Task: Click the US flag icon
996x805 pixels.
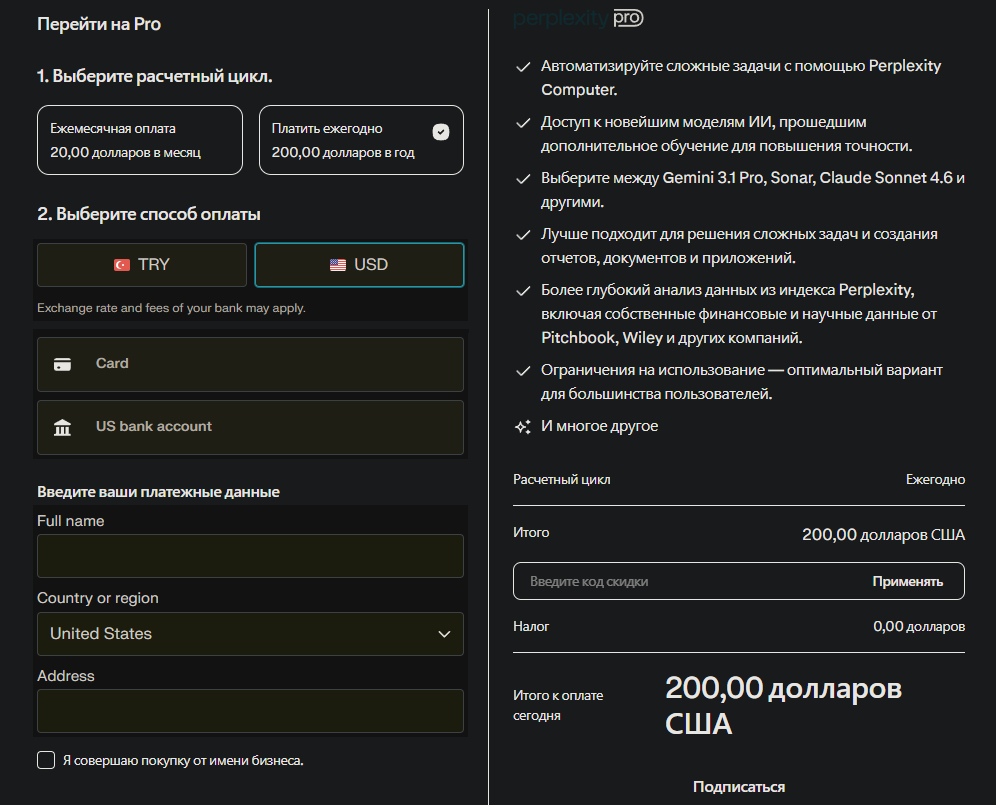Action: click(x=338, y=265)
